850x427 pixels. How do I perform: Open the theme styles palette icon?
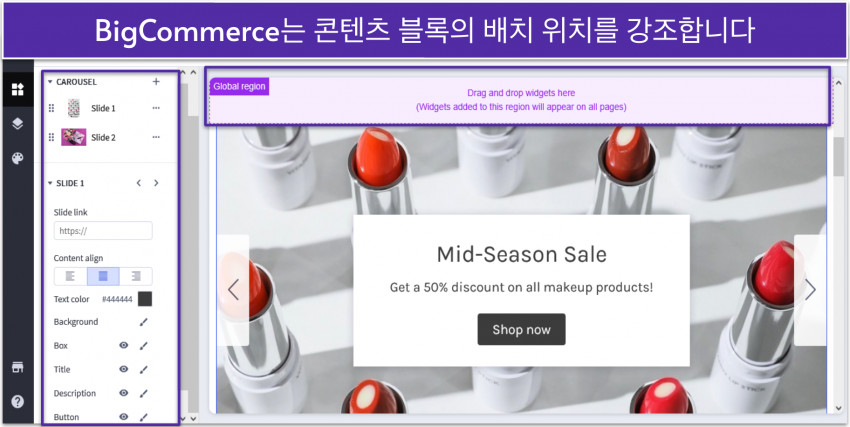[17, 158]
